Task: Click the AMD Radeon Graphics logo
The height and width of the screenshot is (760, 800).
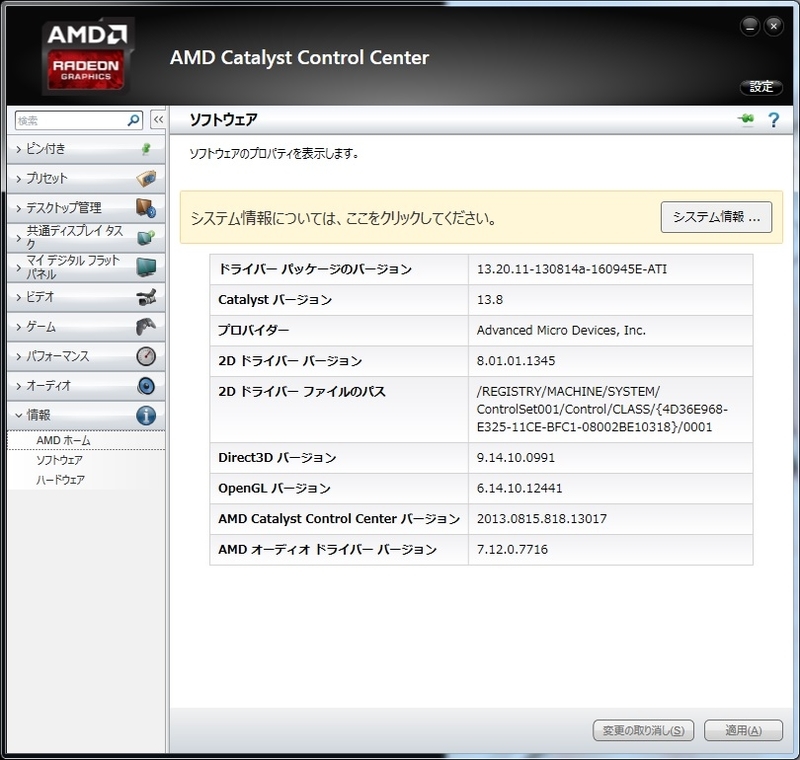Action: (x=88, y=56)
